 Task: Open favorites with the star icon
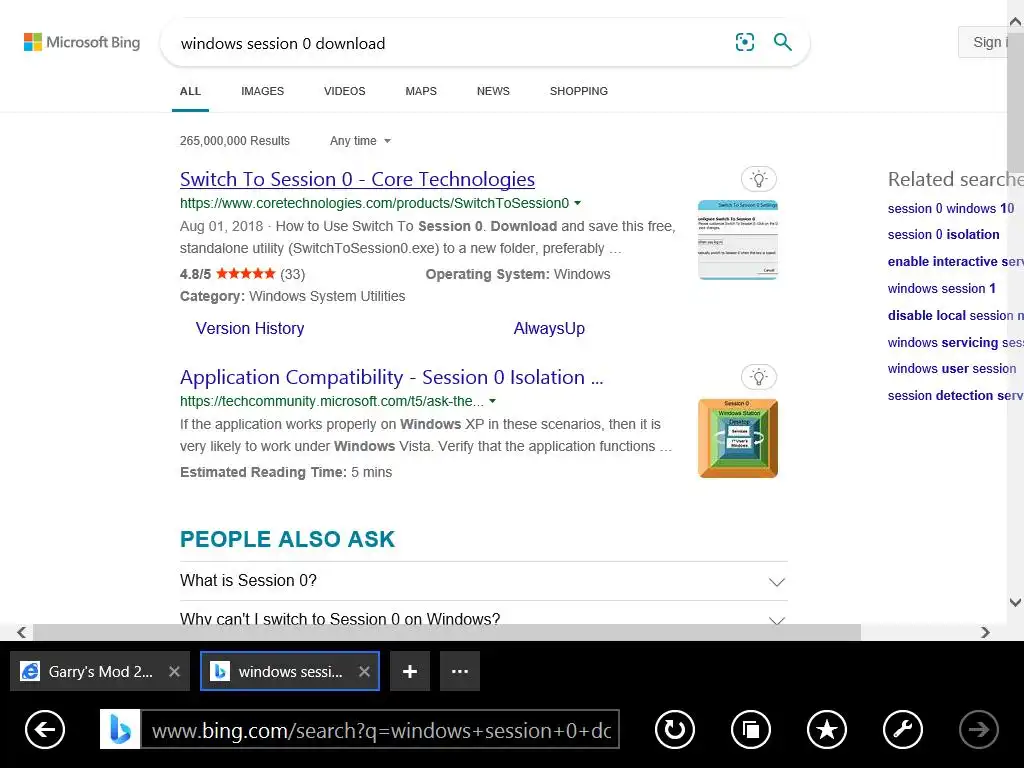tap(827, 729)
